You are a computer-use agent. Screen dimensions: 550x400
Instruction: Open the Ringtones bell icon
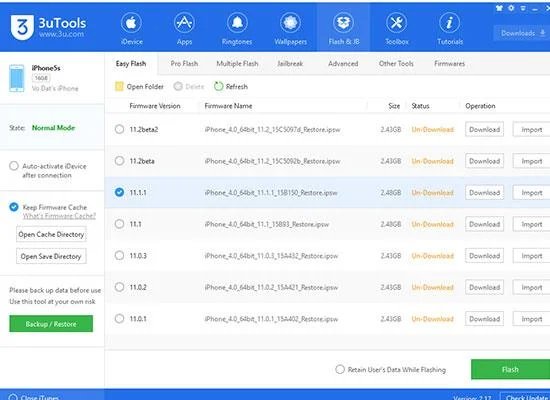237,23
